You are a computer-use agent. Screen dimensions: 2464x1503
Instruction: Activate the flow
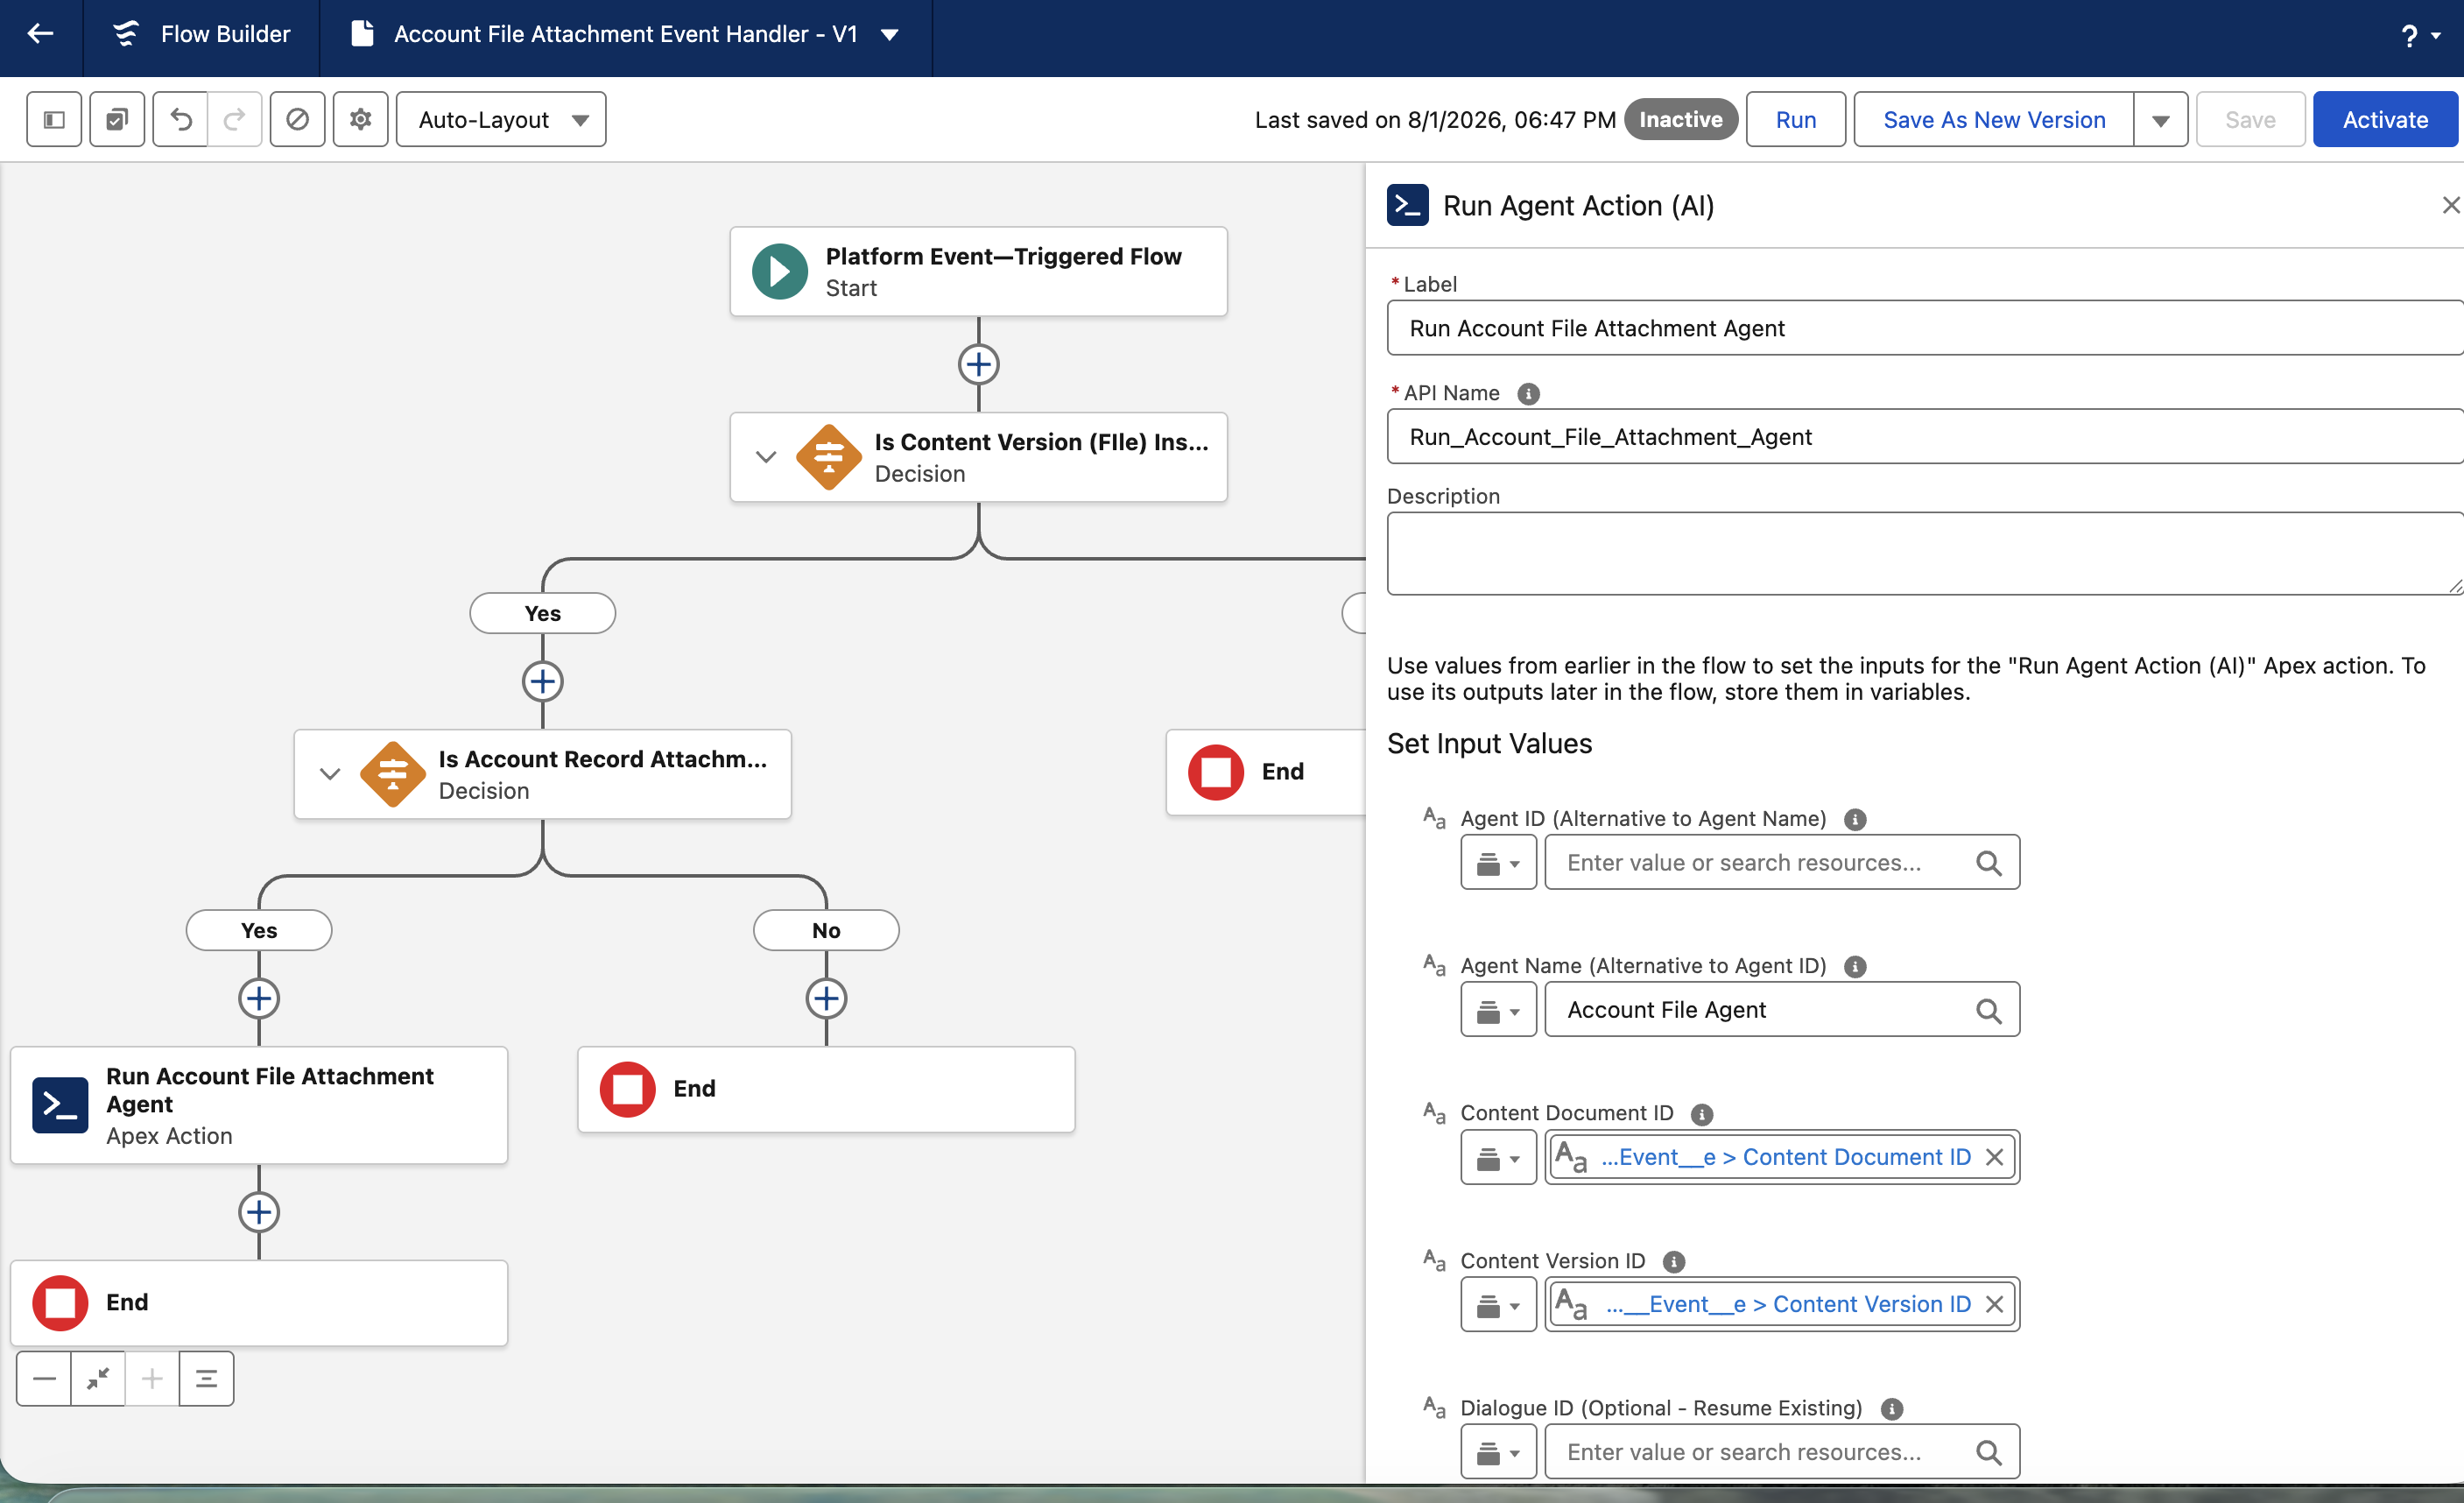(2385, 120)
